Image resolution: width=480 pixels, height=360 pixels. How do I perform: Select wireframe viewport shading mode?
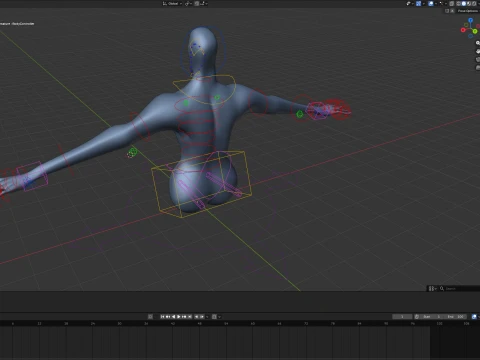coord(458,4)
